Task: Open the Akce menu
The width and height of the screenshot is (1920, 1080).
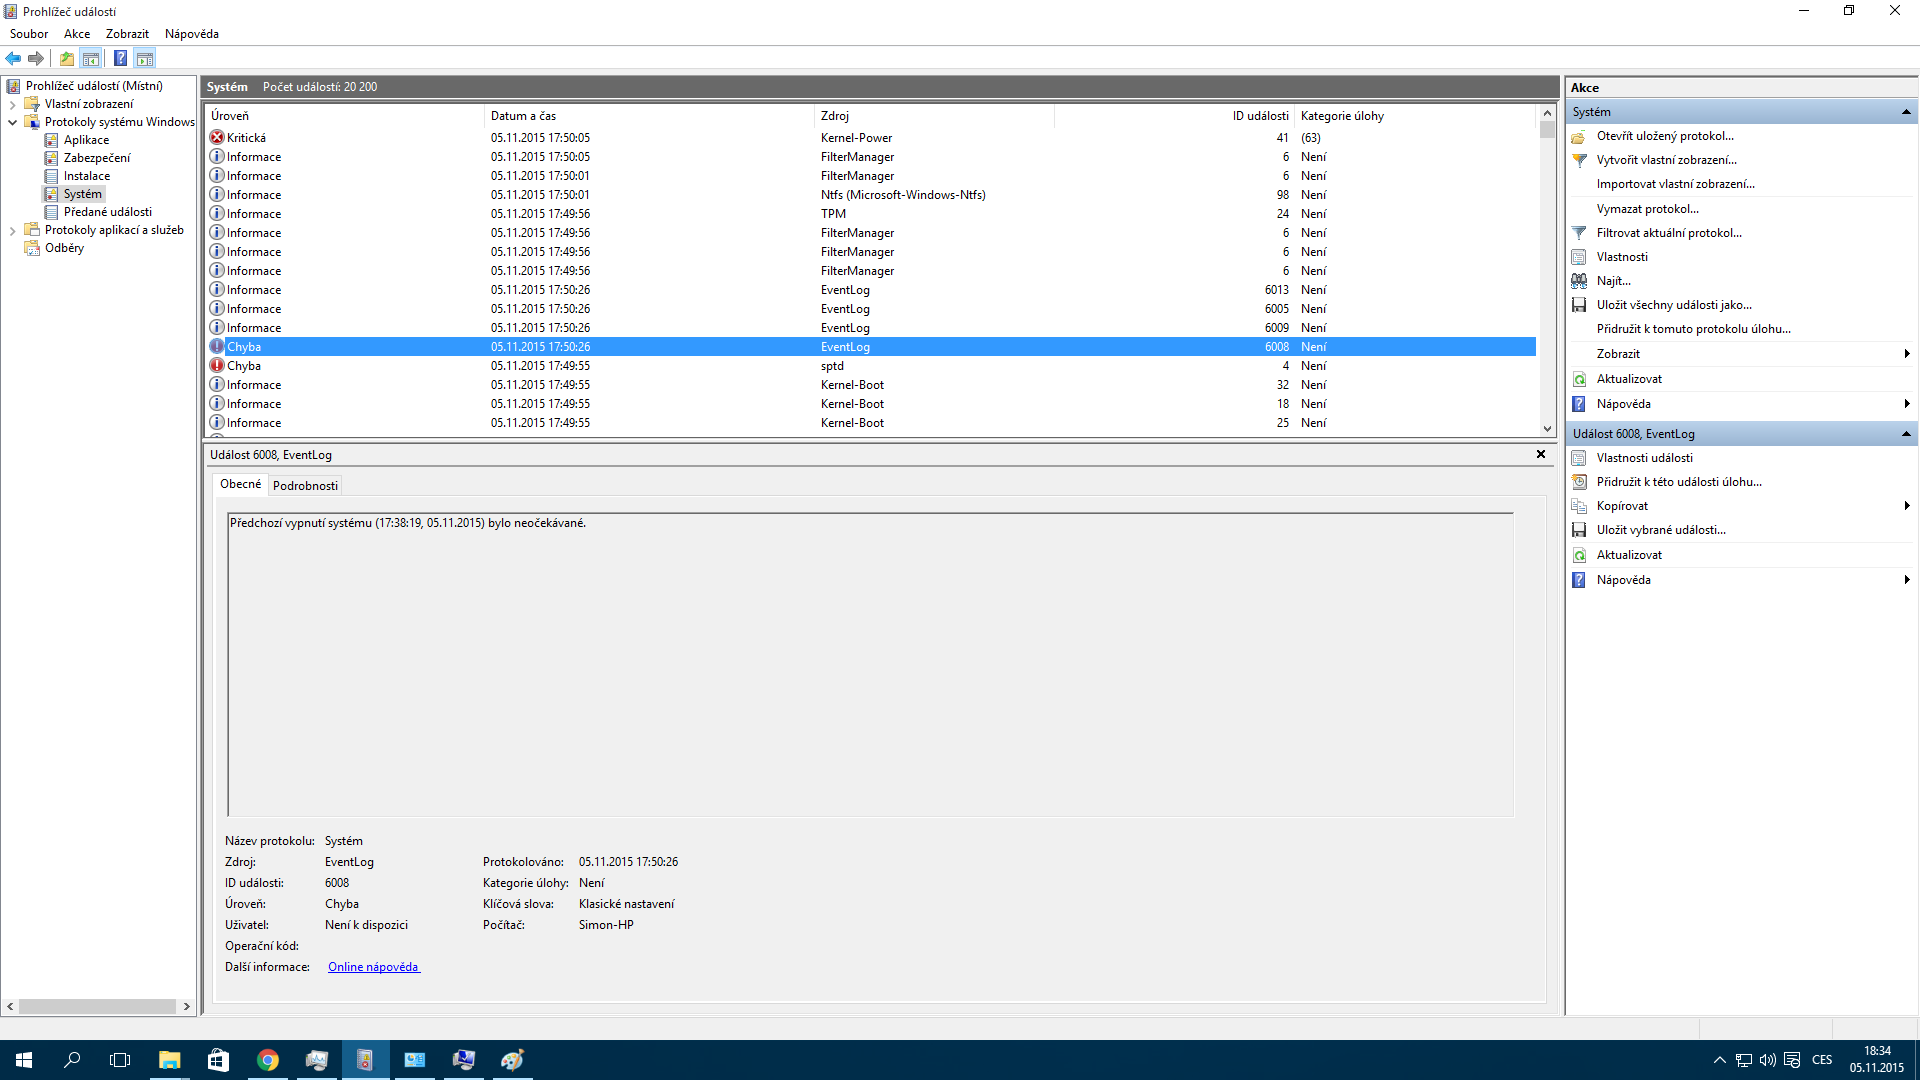Action: [77, 34]
